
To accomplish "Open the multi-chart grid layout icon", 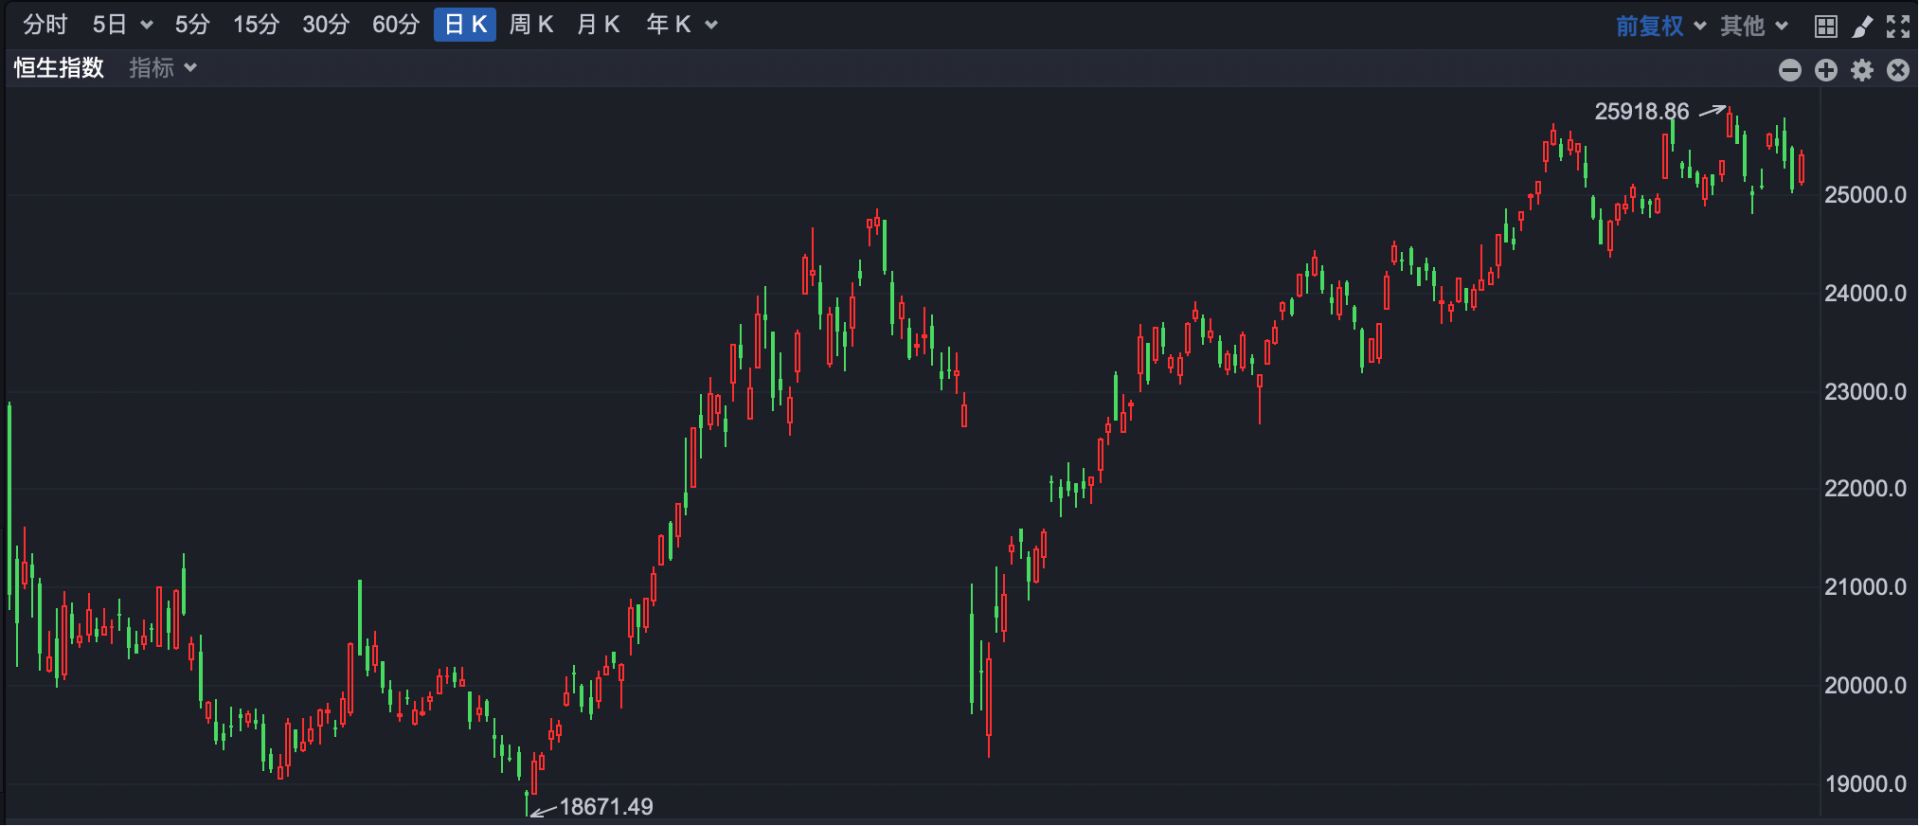I will 1825,26.
